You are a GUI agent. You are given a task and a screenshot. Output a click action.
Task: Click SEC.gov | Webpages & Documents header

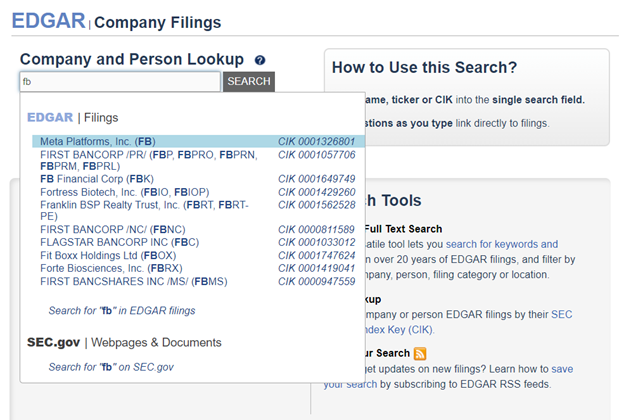pos(124,342)
